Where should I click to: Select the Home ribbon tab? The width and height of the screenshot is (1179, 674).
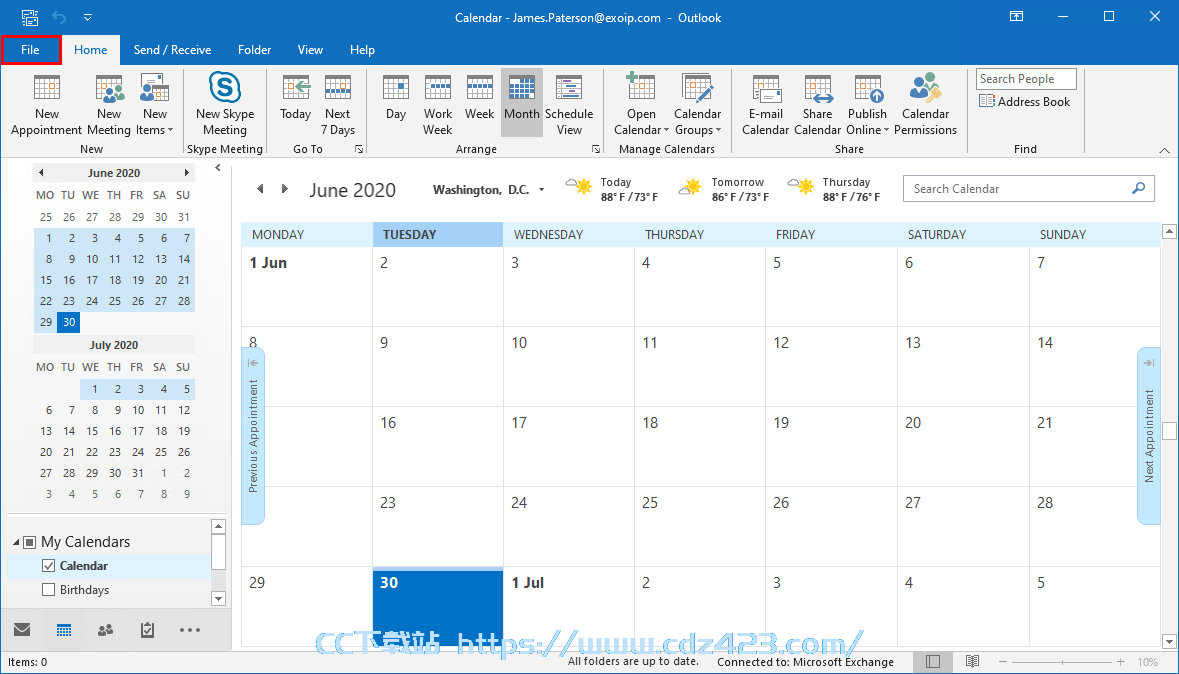(90, 50)
